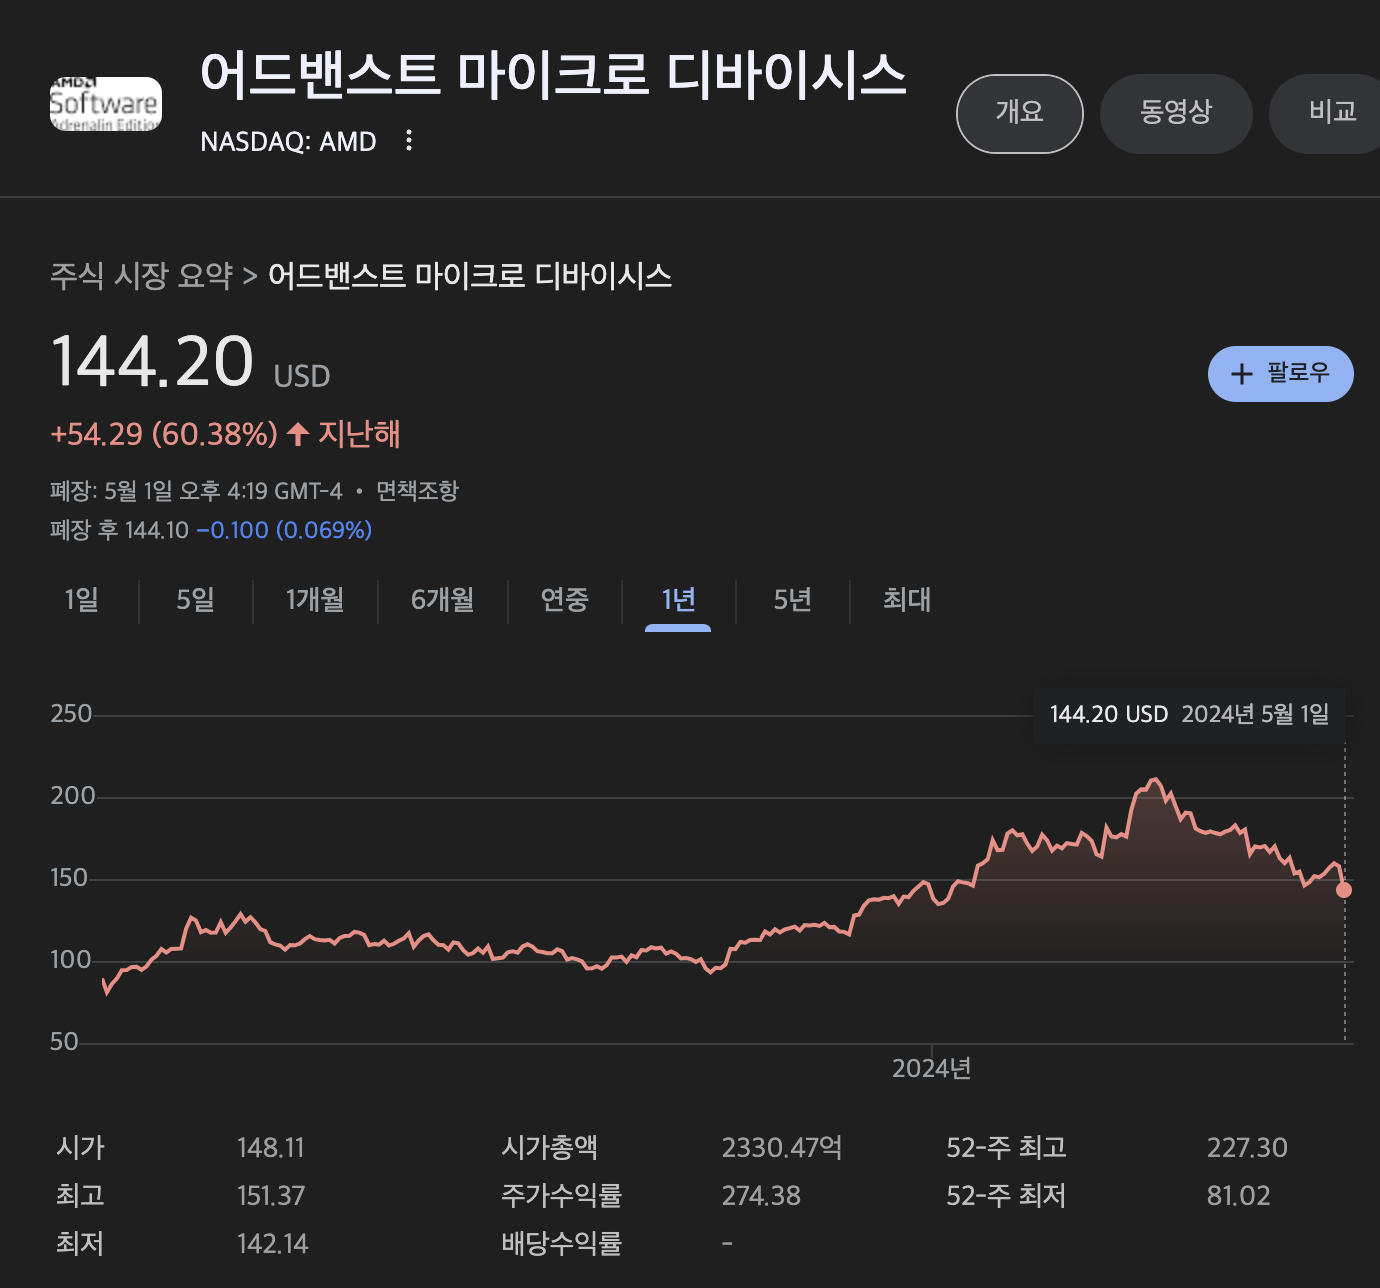Click the 52-주 최저 value 81.02
This screenshot has width=1380, height=1288.
1238,1196
